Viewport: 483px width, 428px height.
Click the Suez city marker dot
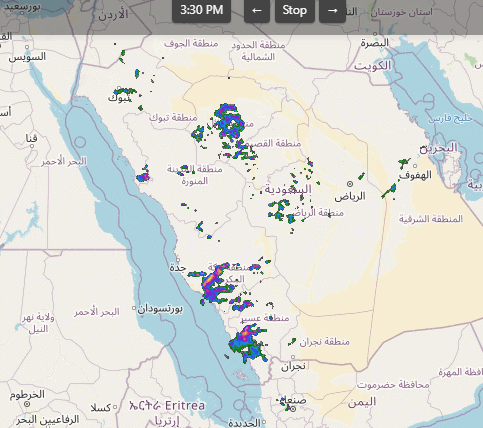click(27, 47)
